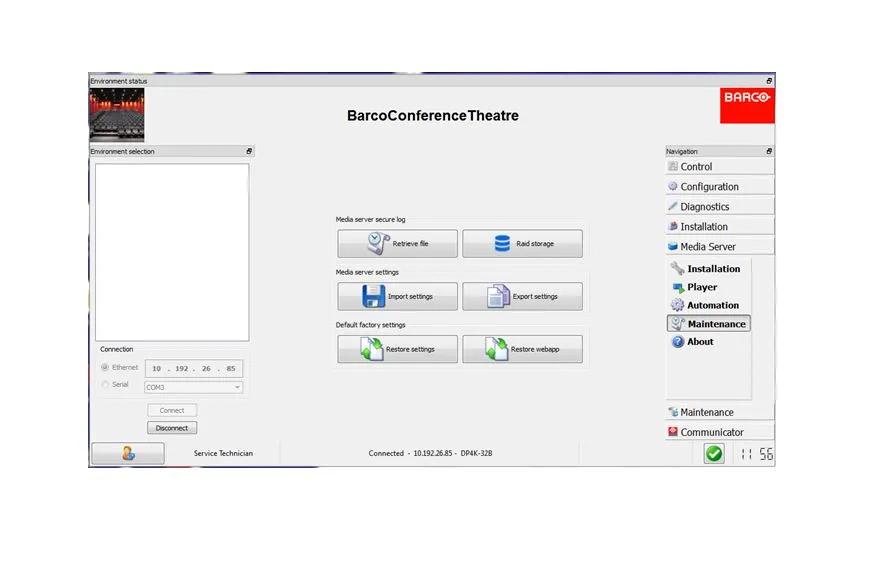Undock the Navigation panel
Viewport: 872px width, 562px height.
769,151
